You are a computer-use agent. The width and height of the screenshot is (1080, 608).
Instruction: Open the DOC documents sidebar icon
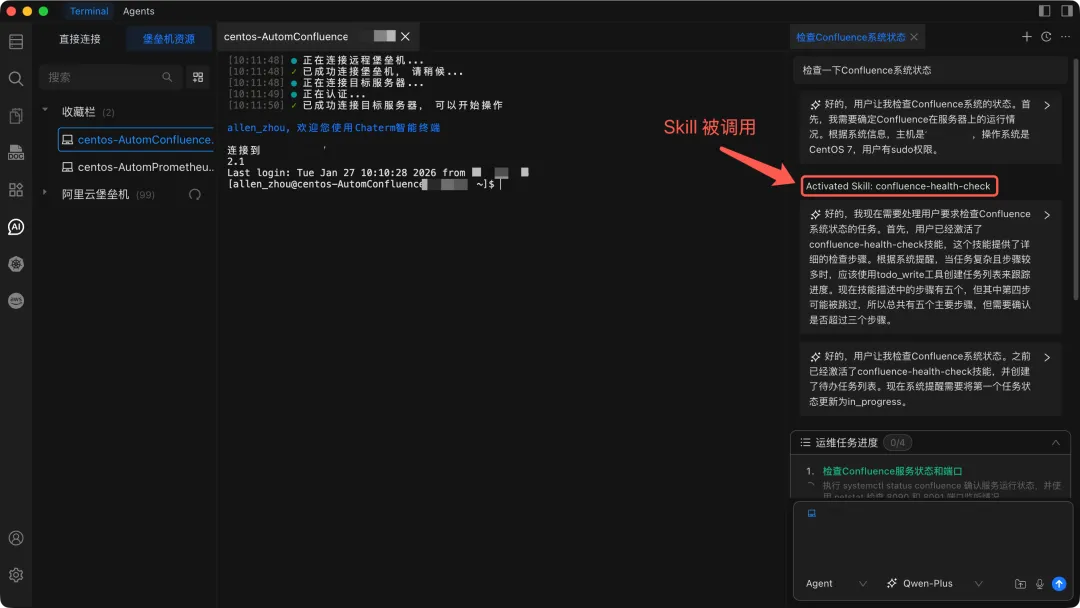pos(15,152)
